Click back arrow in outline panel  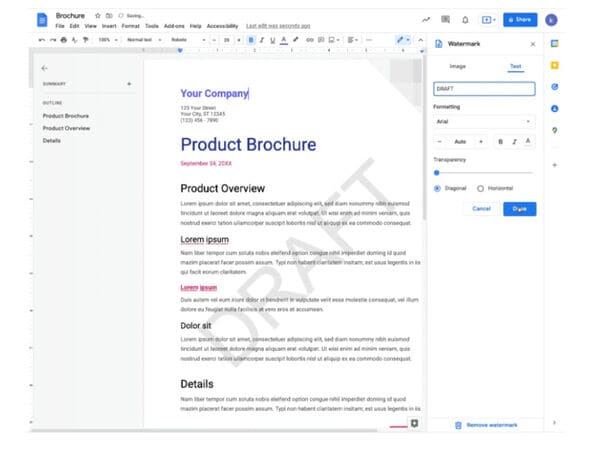(44, 68)
